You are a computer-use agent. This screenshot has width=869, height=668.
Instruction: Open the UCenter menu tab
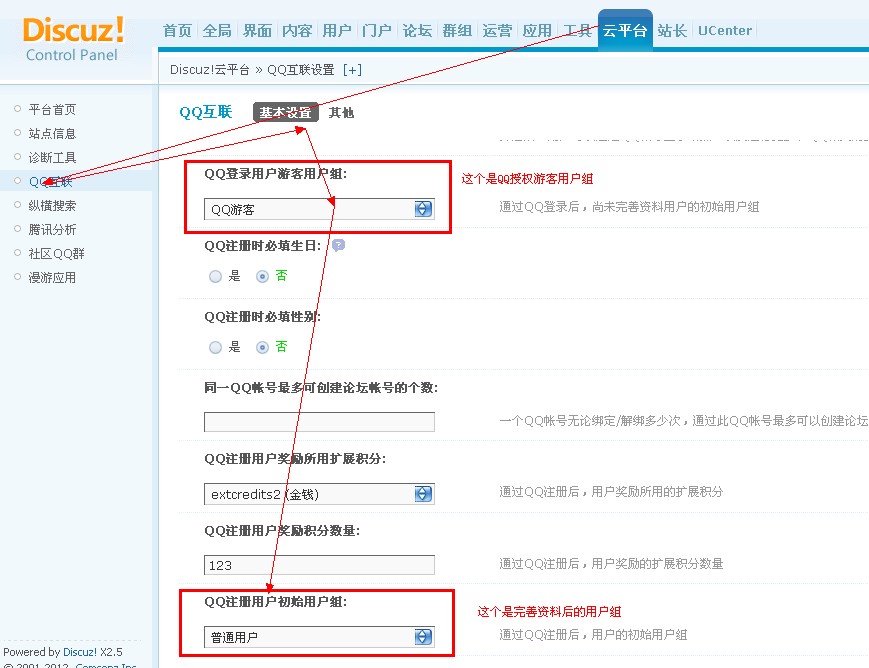pyautogui.click(x=725, y=30)
